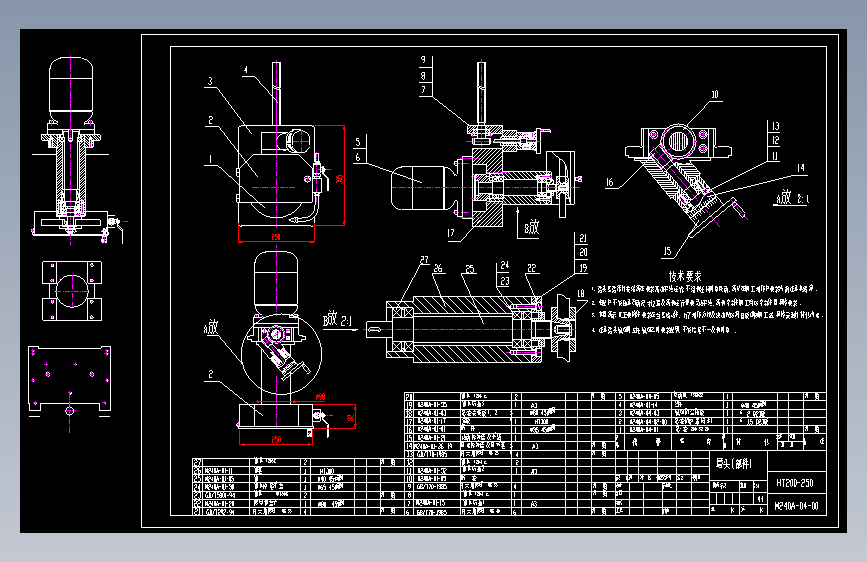Click drawing number M240A-04-00
867x562 pixels.
[797, 506]
